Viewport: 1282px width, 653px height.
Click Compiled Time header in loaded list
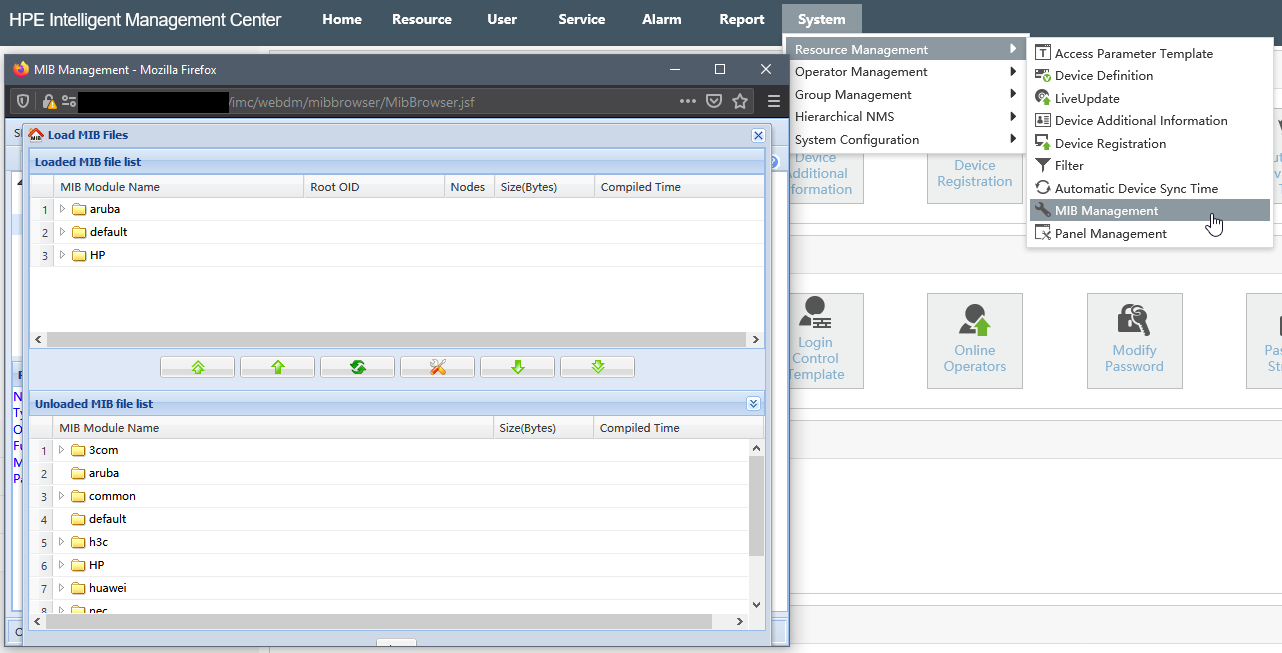pyautogui.click(x=678, y=187)
